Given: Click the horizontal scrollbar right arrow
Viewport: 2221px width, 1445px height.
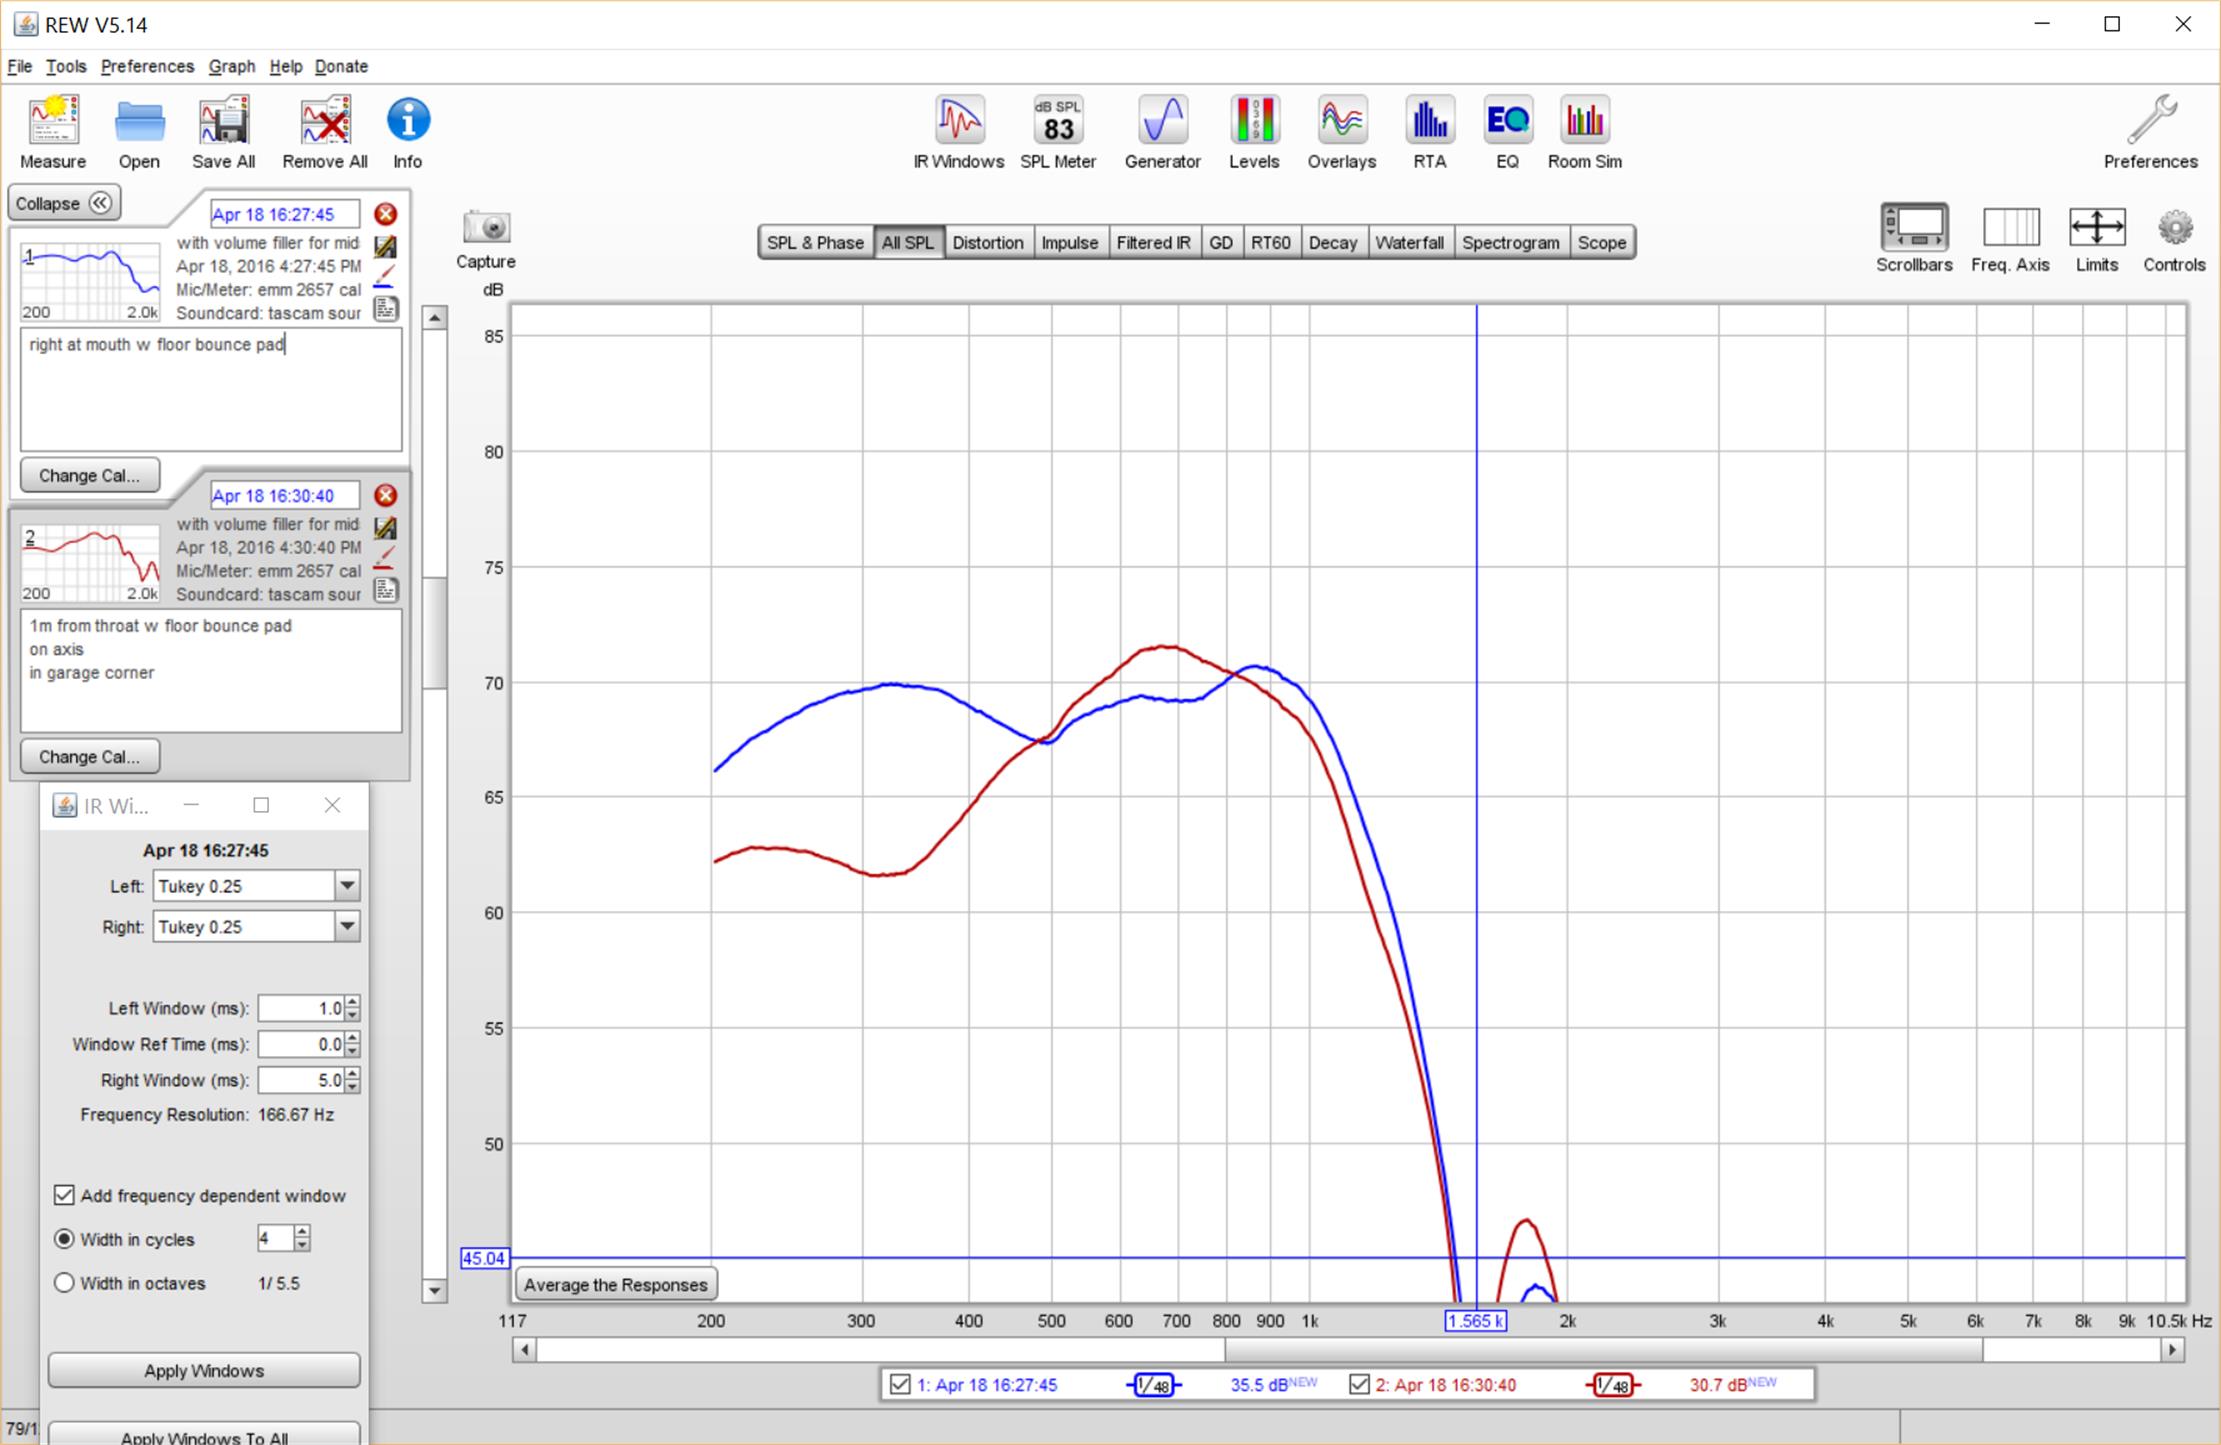Looking at the screenshot, I should click(2171, 1350).
